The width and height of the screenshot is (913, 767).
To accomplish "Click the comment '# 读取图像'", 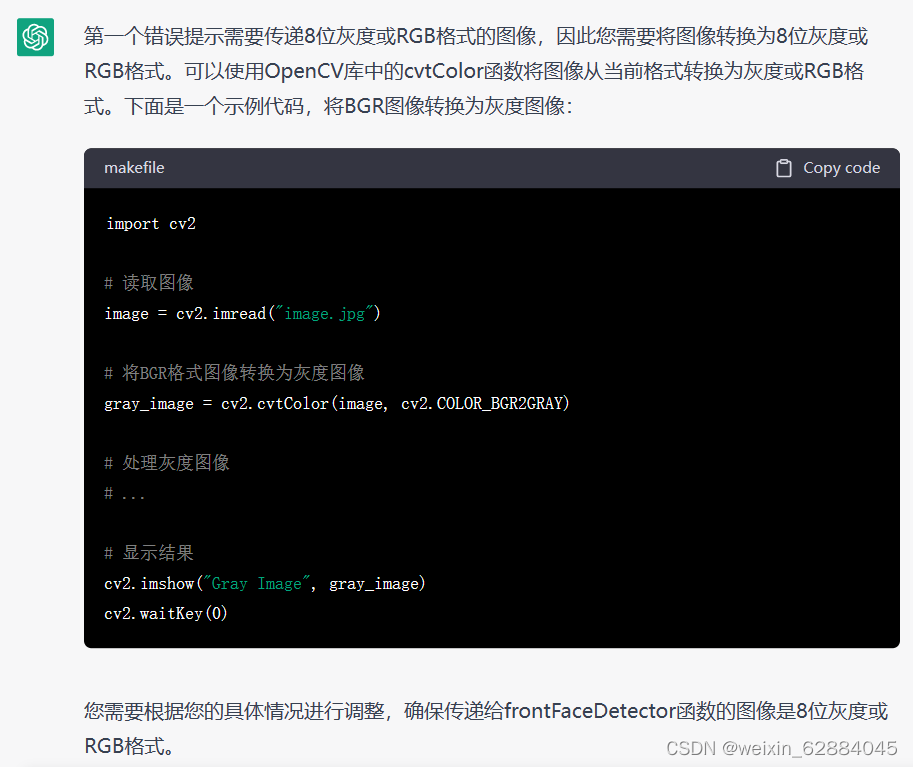I will [x=149, y=283].
